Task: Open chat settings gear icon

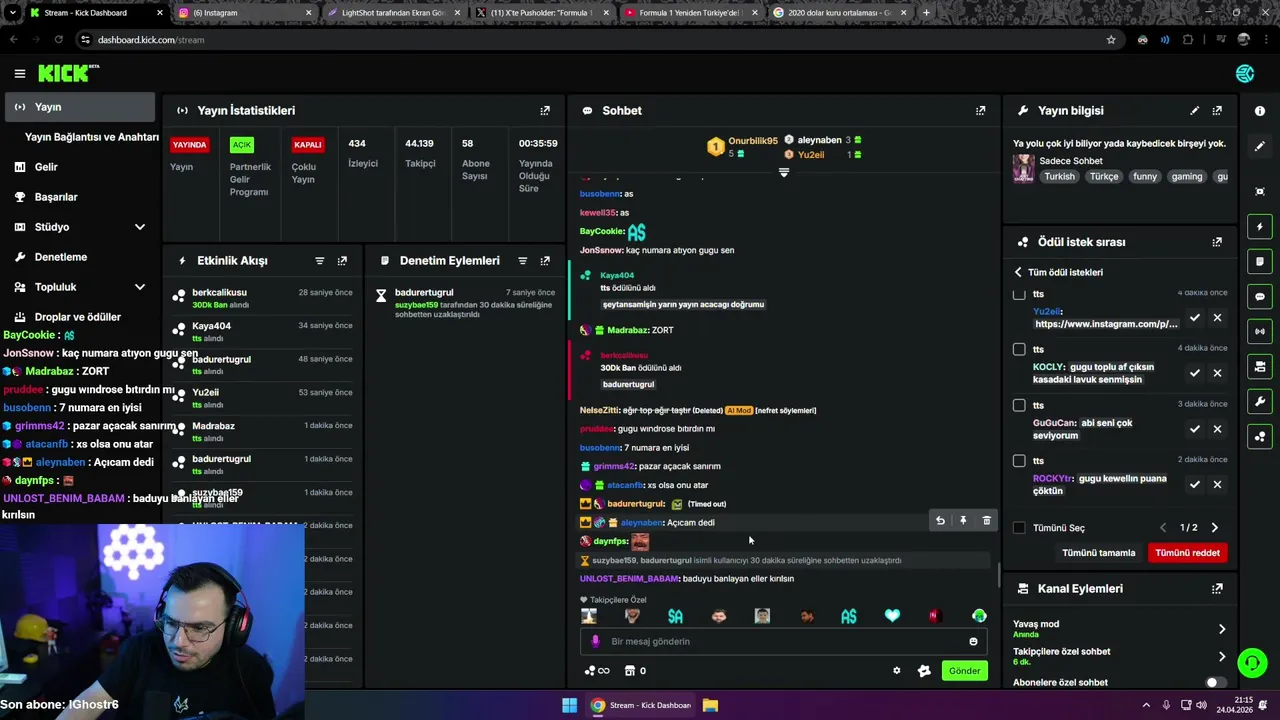Action: (896, 671)
